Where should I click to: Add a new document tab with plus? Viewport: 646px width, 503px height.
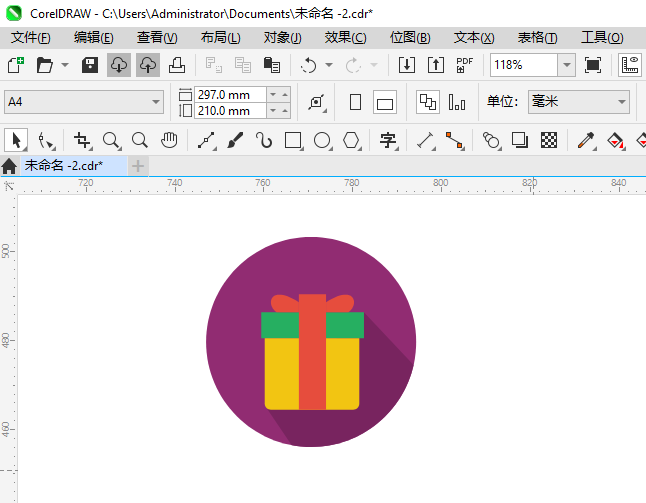point(138,166)
